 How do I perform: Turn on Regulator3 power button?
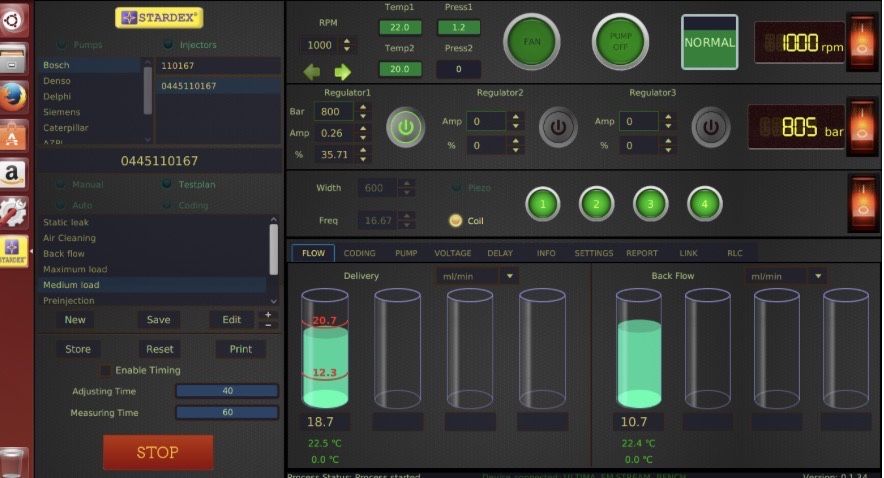pos(711,127)
